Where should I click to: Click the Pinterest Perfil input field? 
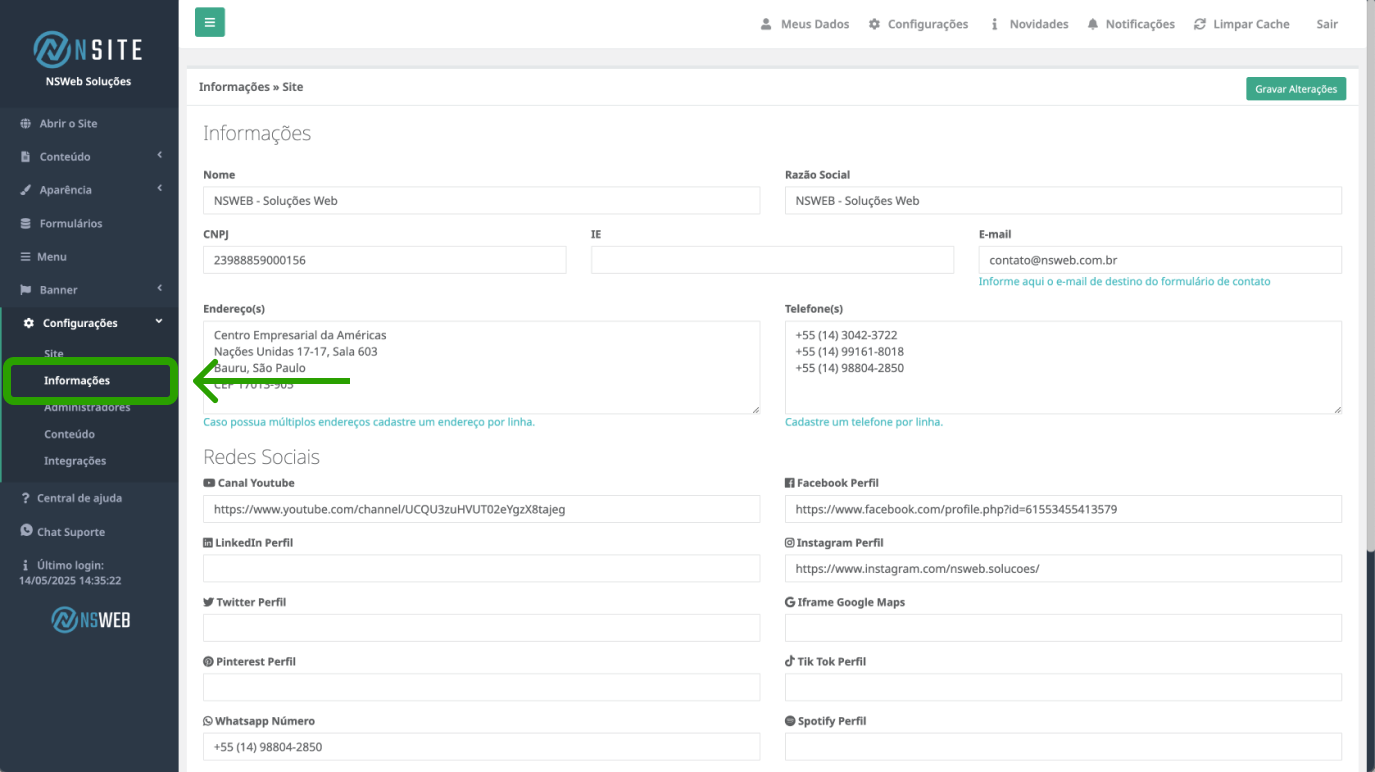click(x=481, y=687)
